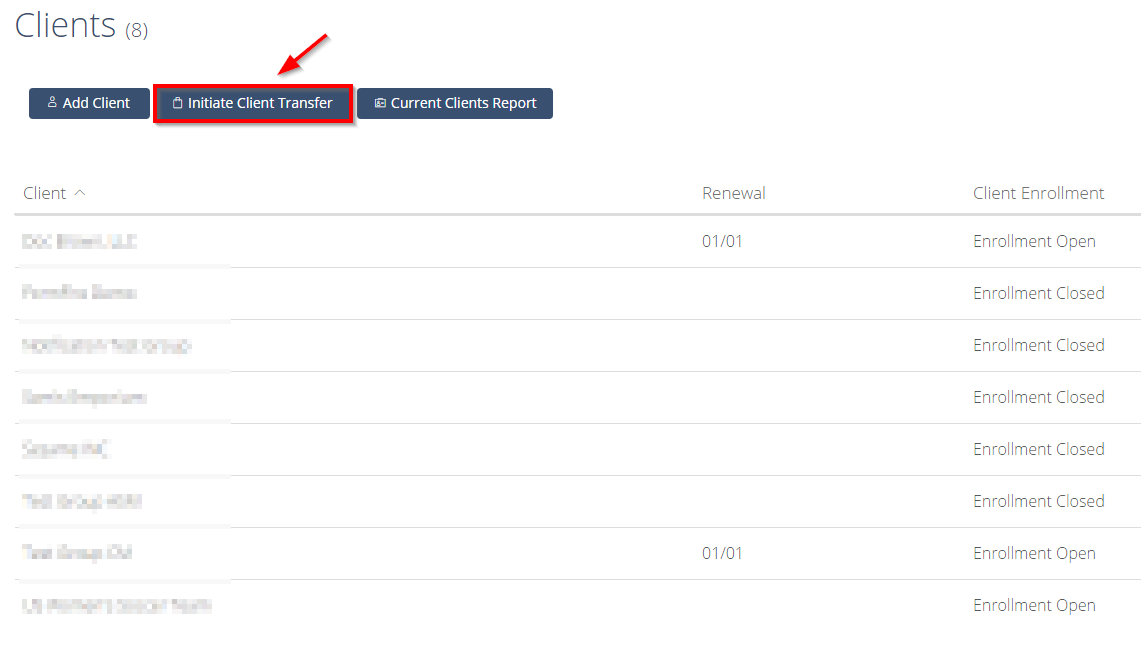
Task: Toggle the Client column sort arrow
Action: tap(80, 193)
